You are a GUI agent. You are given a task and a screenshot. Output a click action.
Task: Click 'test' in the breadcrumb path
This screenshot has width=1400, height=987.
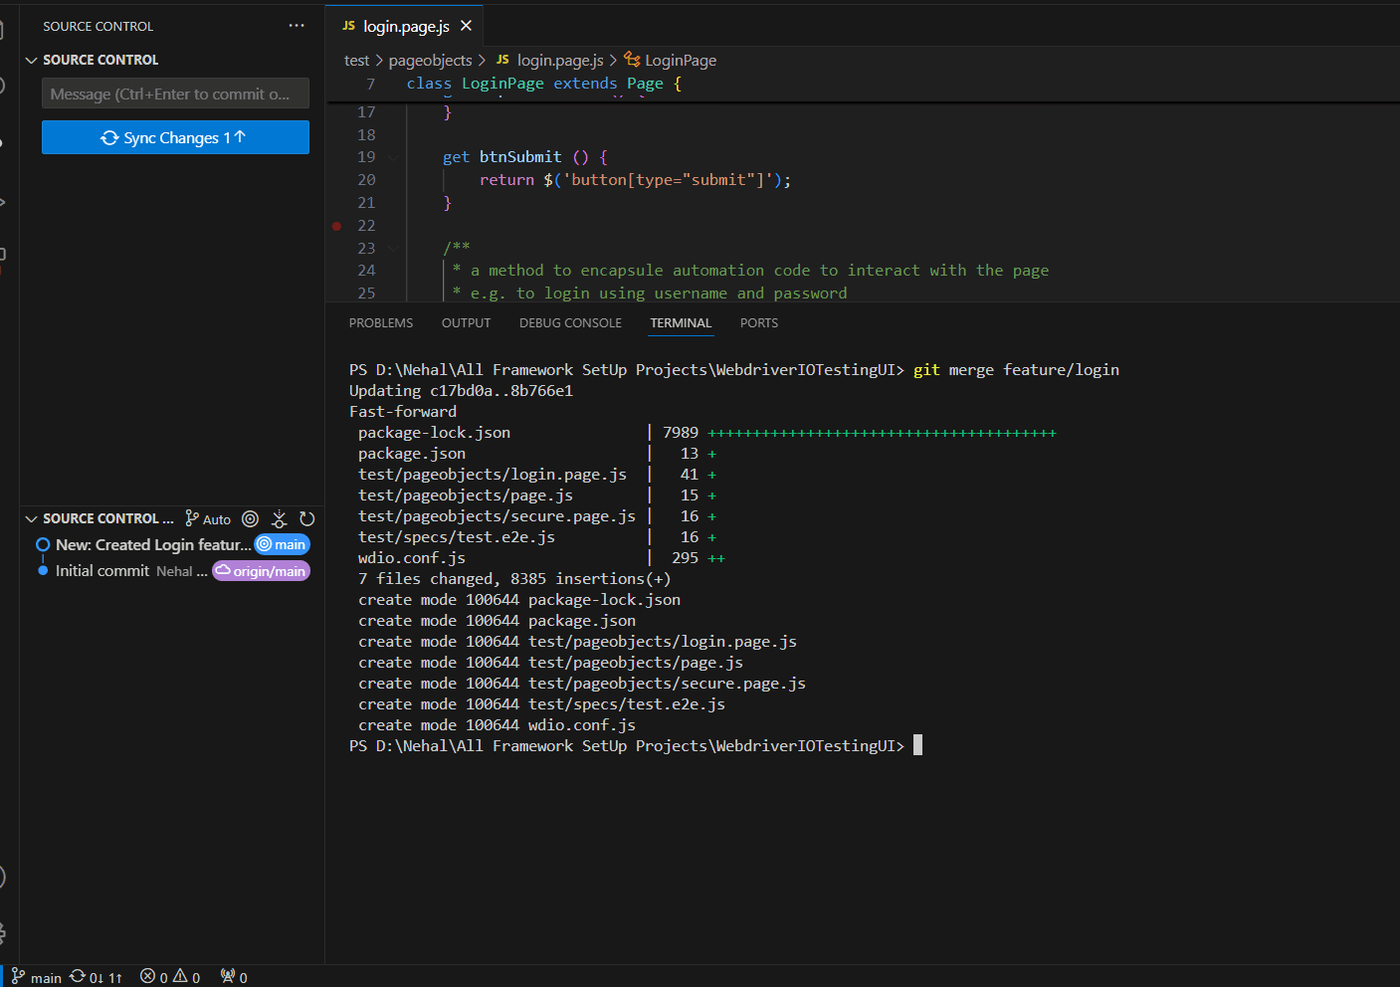pyautogui.click(x=356, y=61)
